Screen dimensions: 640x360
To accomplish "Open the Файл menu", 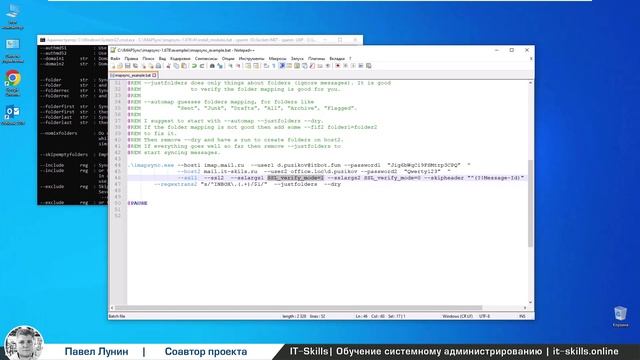I will point(115,59).
